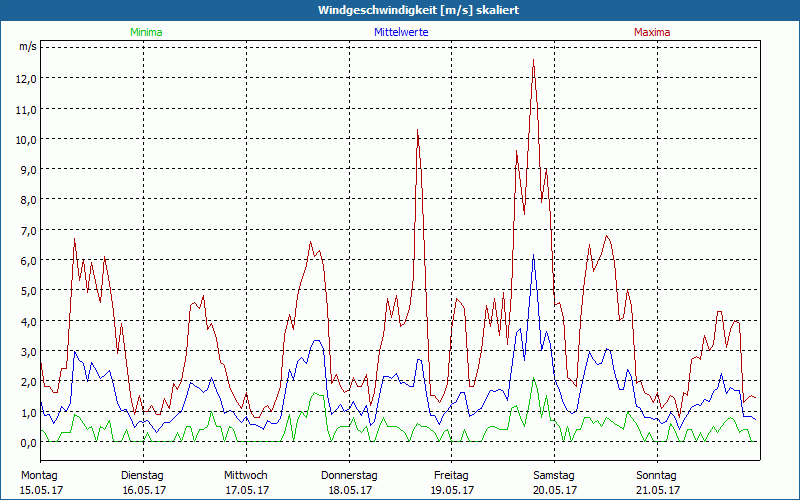The image size is (800, 500).
Task: Click the date '20.05.17'
Action: pos(555,491)
